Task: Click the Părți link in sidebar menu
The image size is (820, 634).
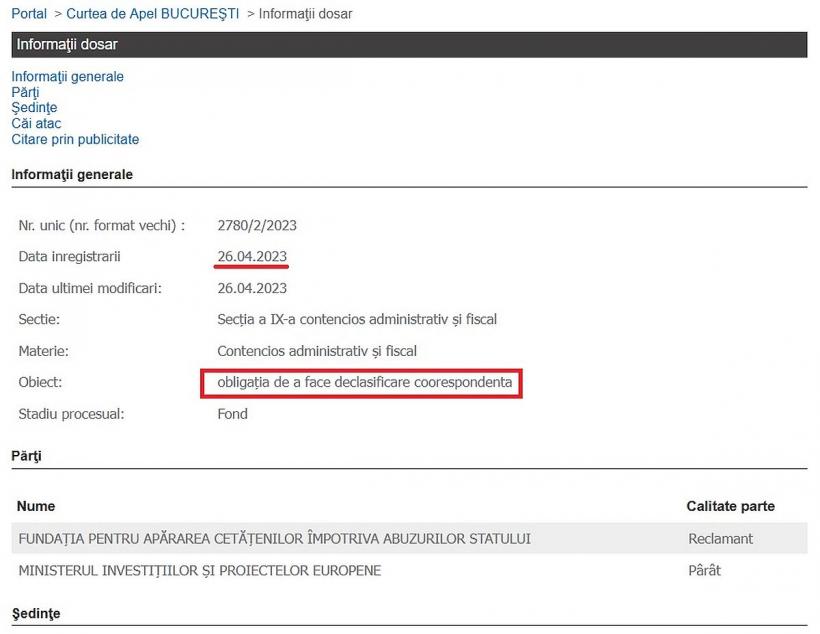Action: pyautogui.click(x=24, y=91)
